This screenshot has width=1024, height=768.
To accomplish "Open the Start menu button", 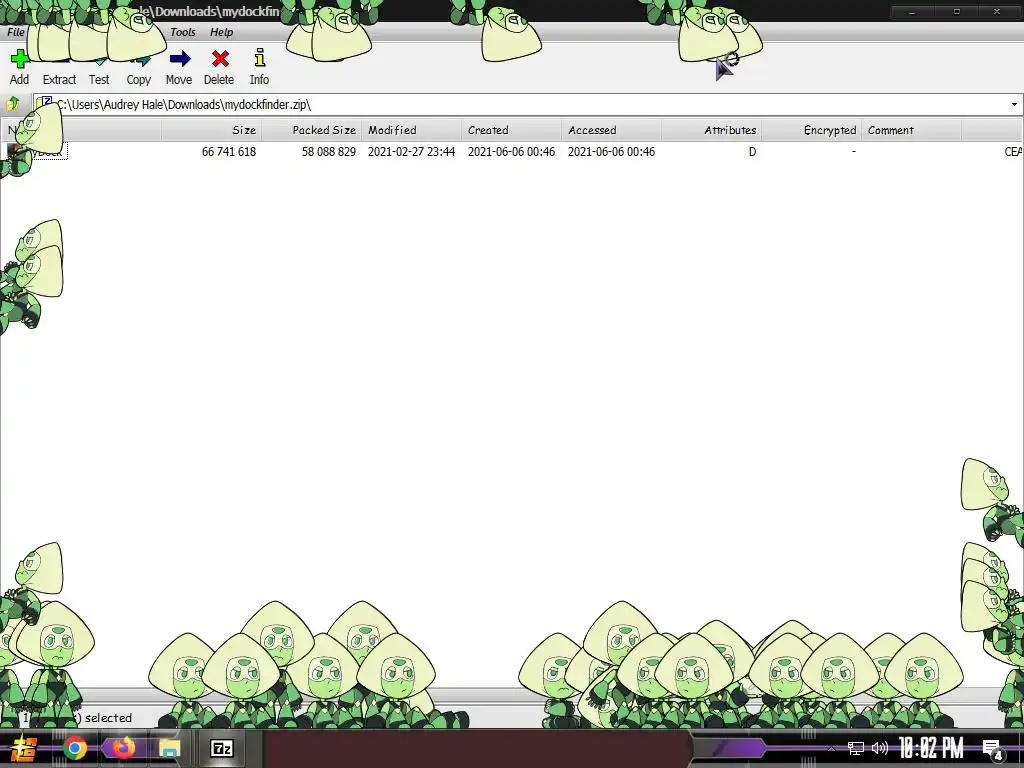I will pos(24,748).
